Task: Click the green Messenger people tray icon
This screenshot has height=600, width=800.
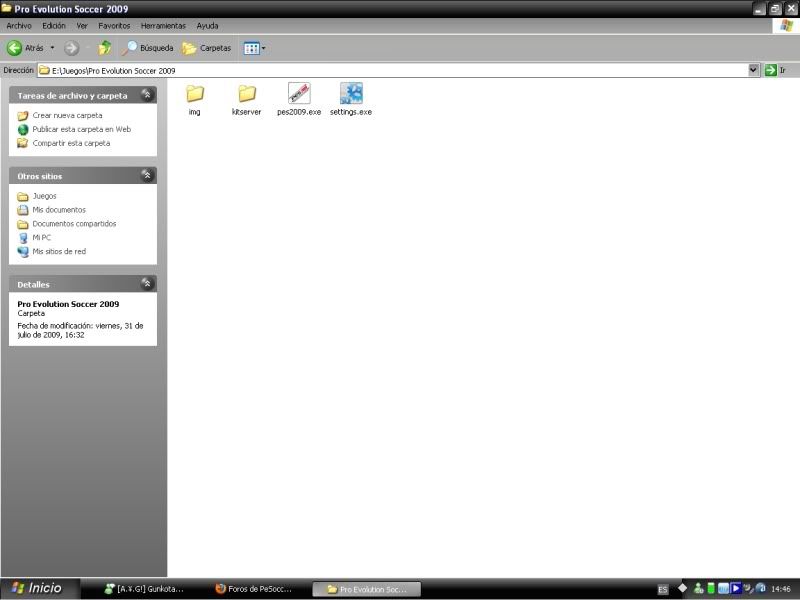Action: tap(698, 589)
